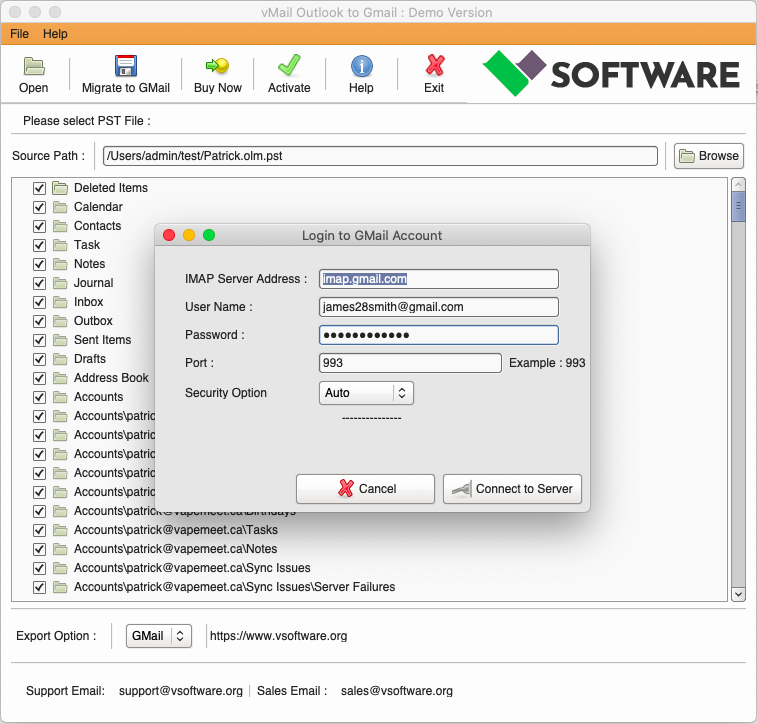Viewport: 758px width, 724px height.
Task: Click the Outbox folder icon
Action: coord(60,321)
